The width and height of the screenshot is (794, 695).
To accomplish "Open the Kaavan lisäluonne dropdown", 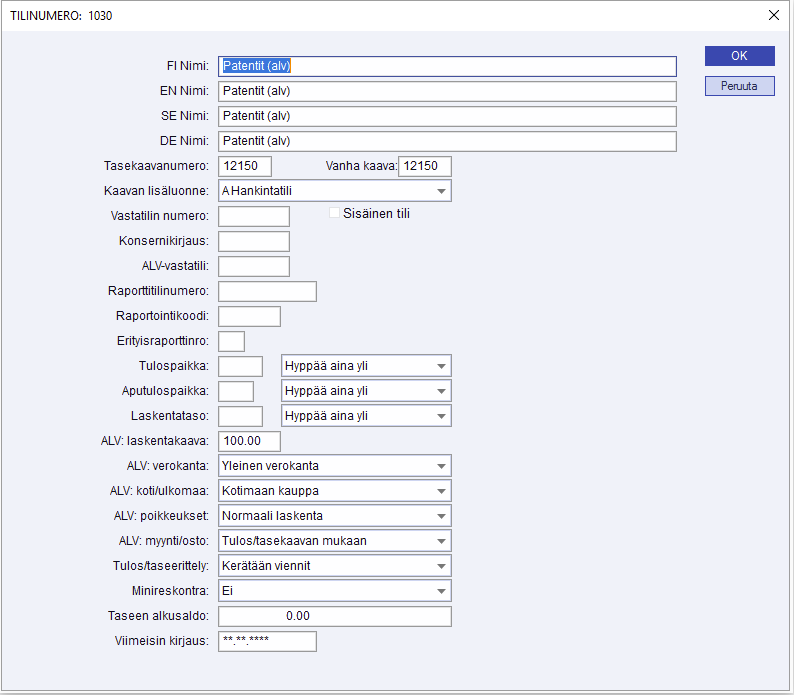I will pyautogui.click(x=334, y=191).
